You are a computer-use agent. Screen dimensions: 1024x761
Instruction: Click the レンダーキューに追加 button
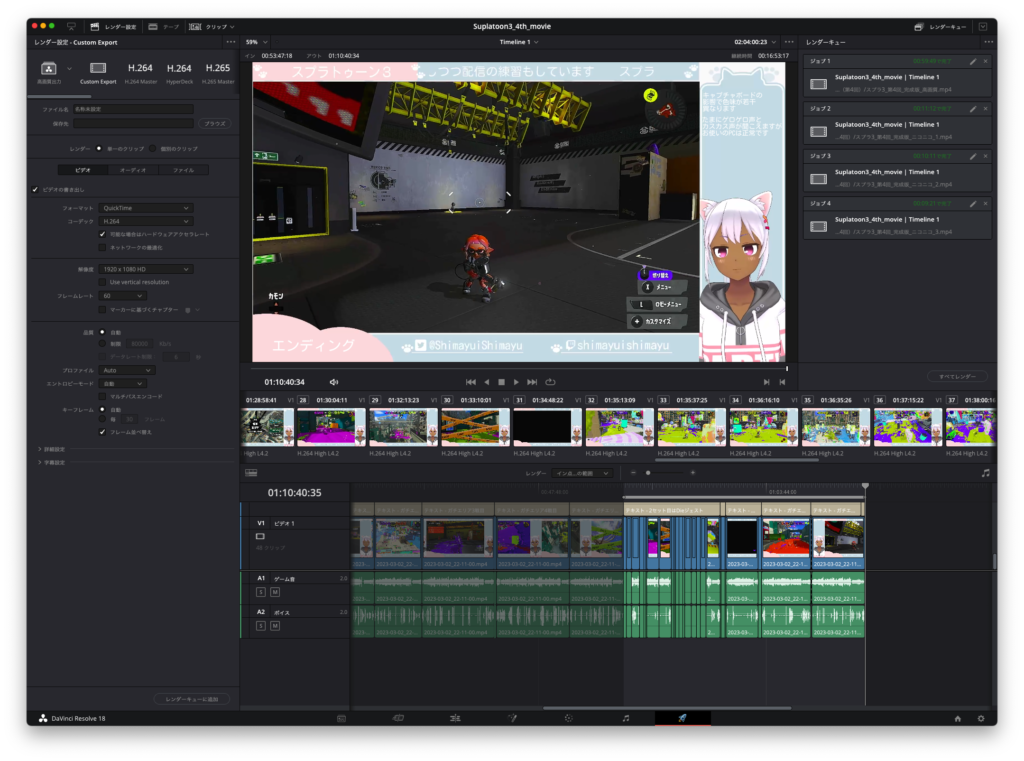[x=192, y=699]
